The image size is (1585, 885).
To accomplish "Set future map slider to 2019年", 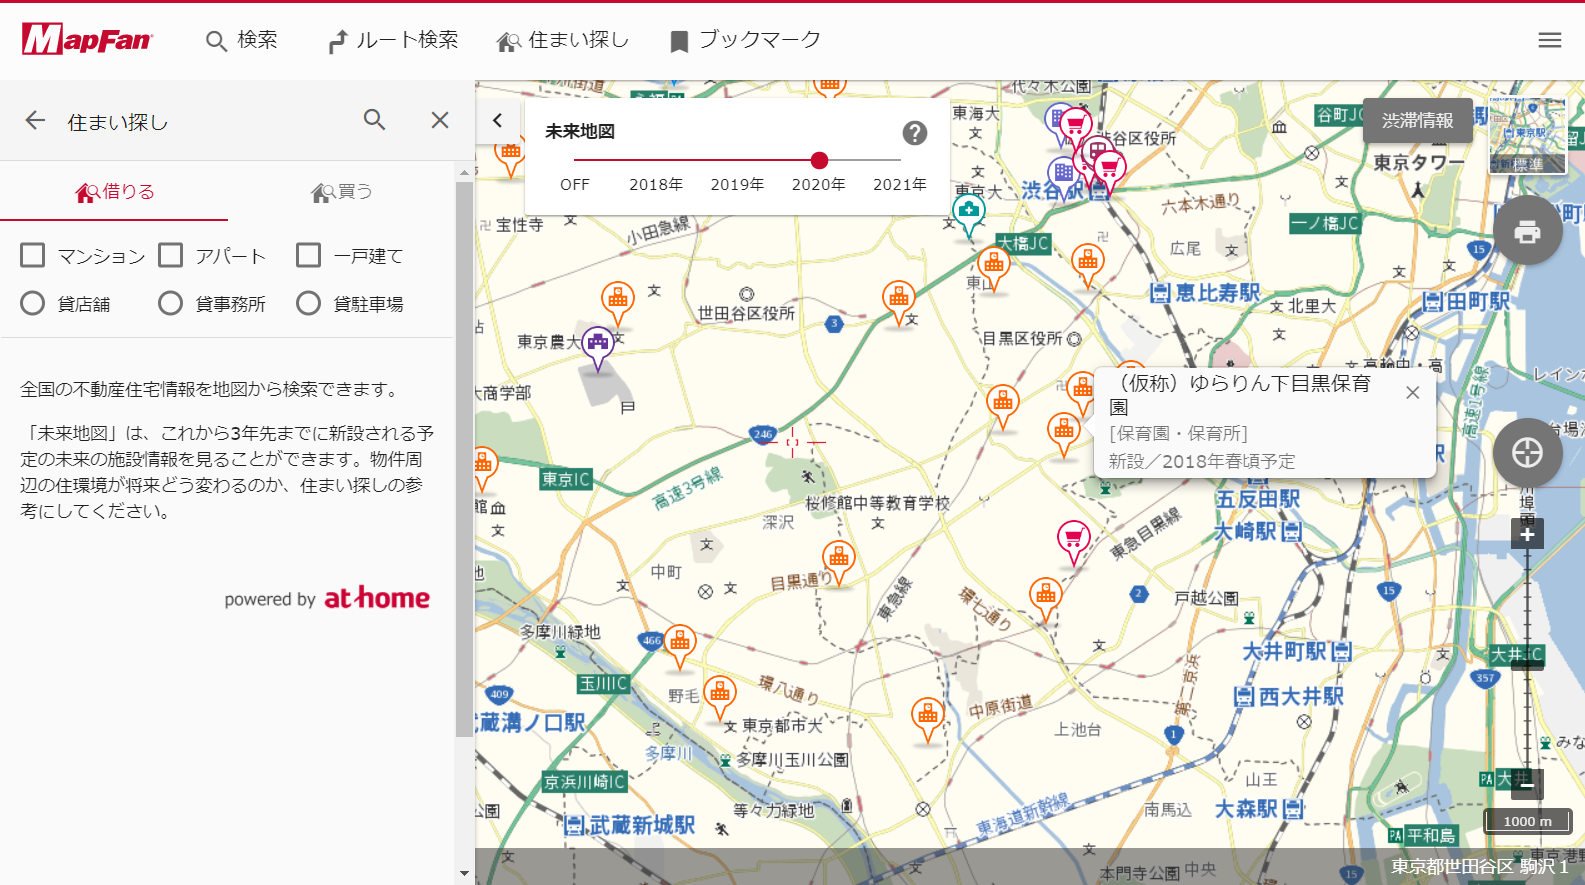I will pos(737,184).
